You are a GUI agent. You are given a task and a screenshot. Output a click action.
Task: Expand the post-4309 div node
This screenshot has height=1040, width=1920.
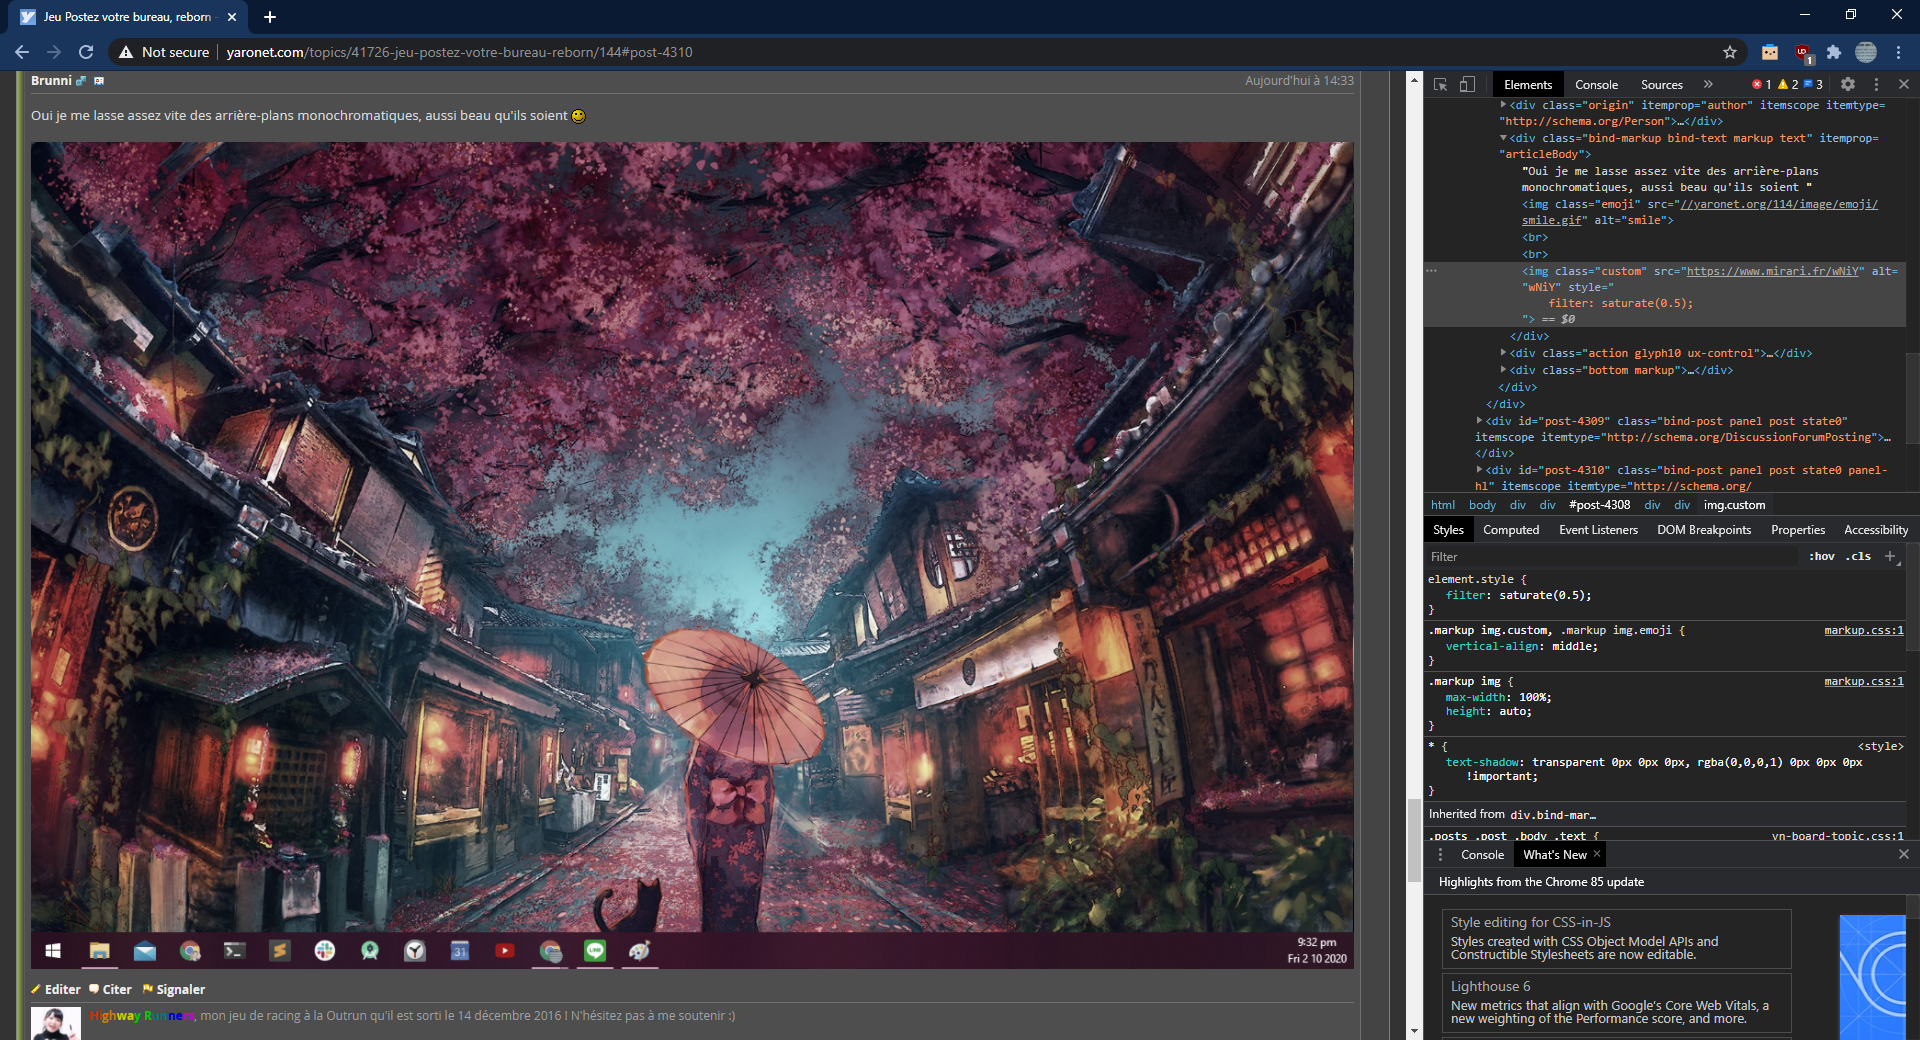coord(1479,421)
